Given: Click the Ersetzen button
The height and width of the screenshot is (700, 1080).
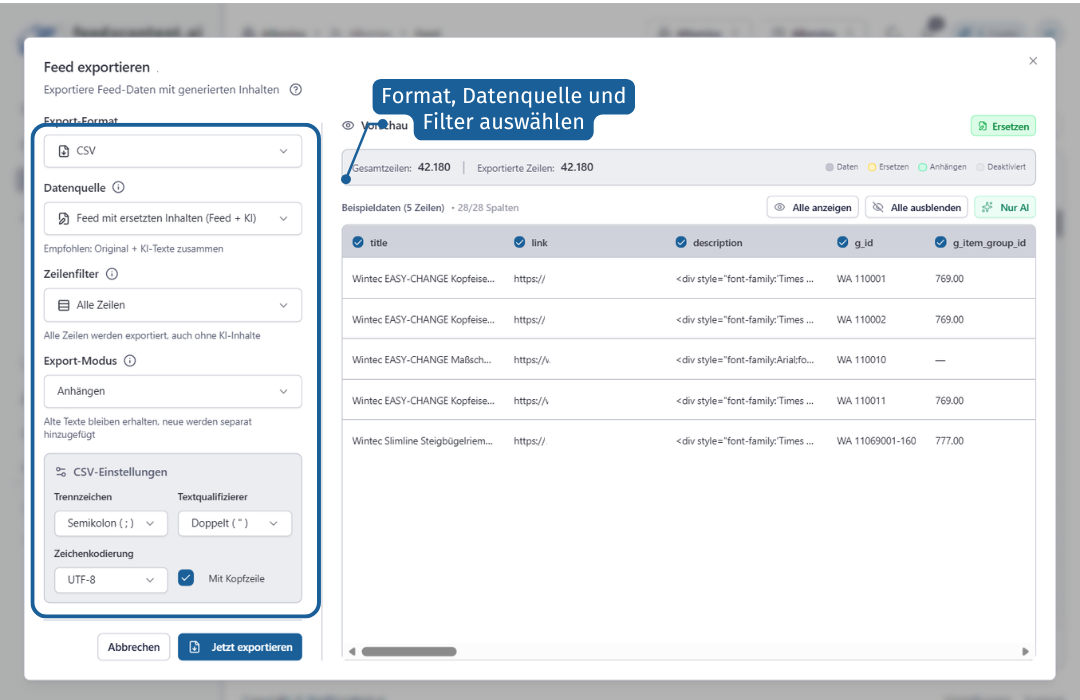Looking at the screenshot, I should tap(1004, 126).
